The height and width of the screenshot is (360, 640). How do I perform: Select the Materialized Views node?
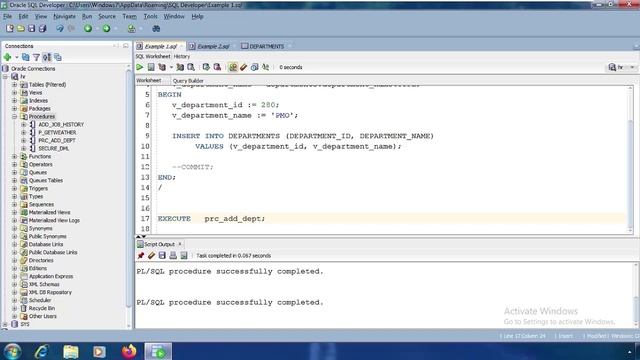point(49,213)
